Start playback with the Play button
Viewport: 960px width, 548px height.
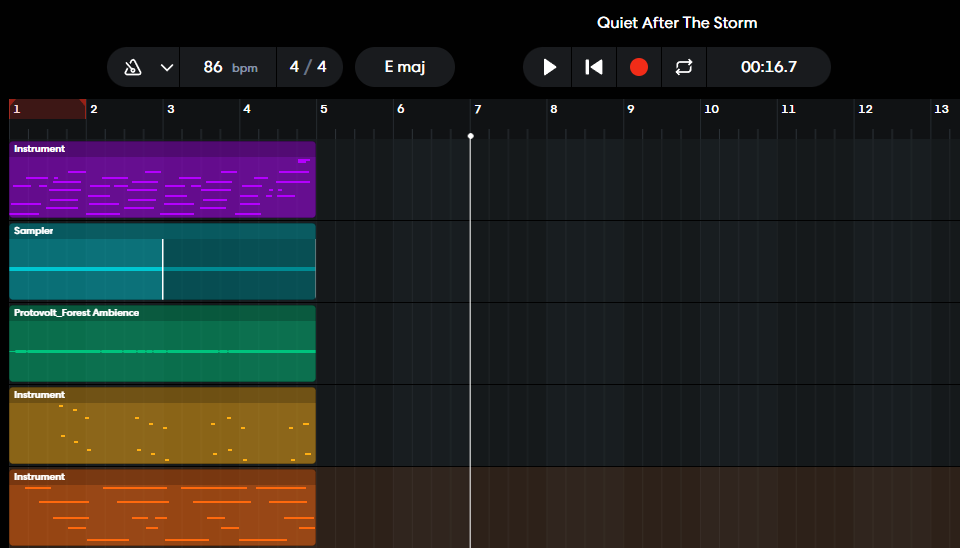pyautogui.click(x=549, y=67)
